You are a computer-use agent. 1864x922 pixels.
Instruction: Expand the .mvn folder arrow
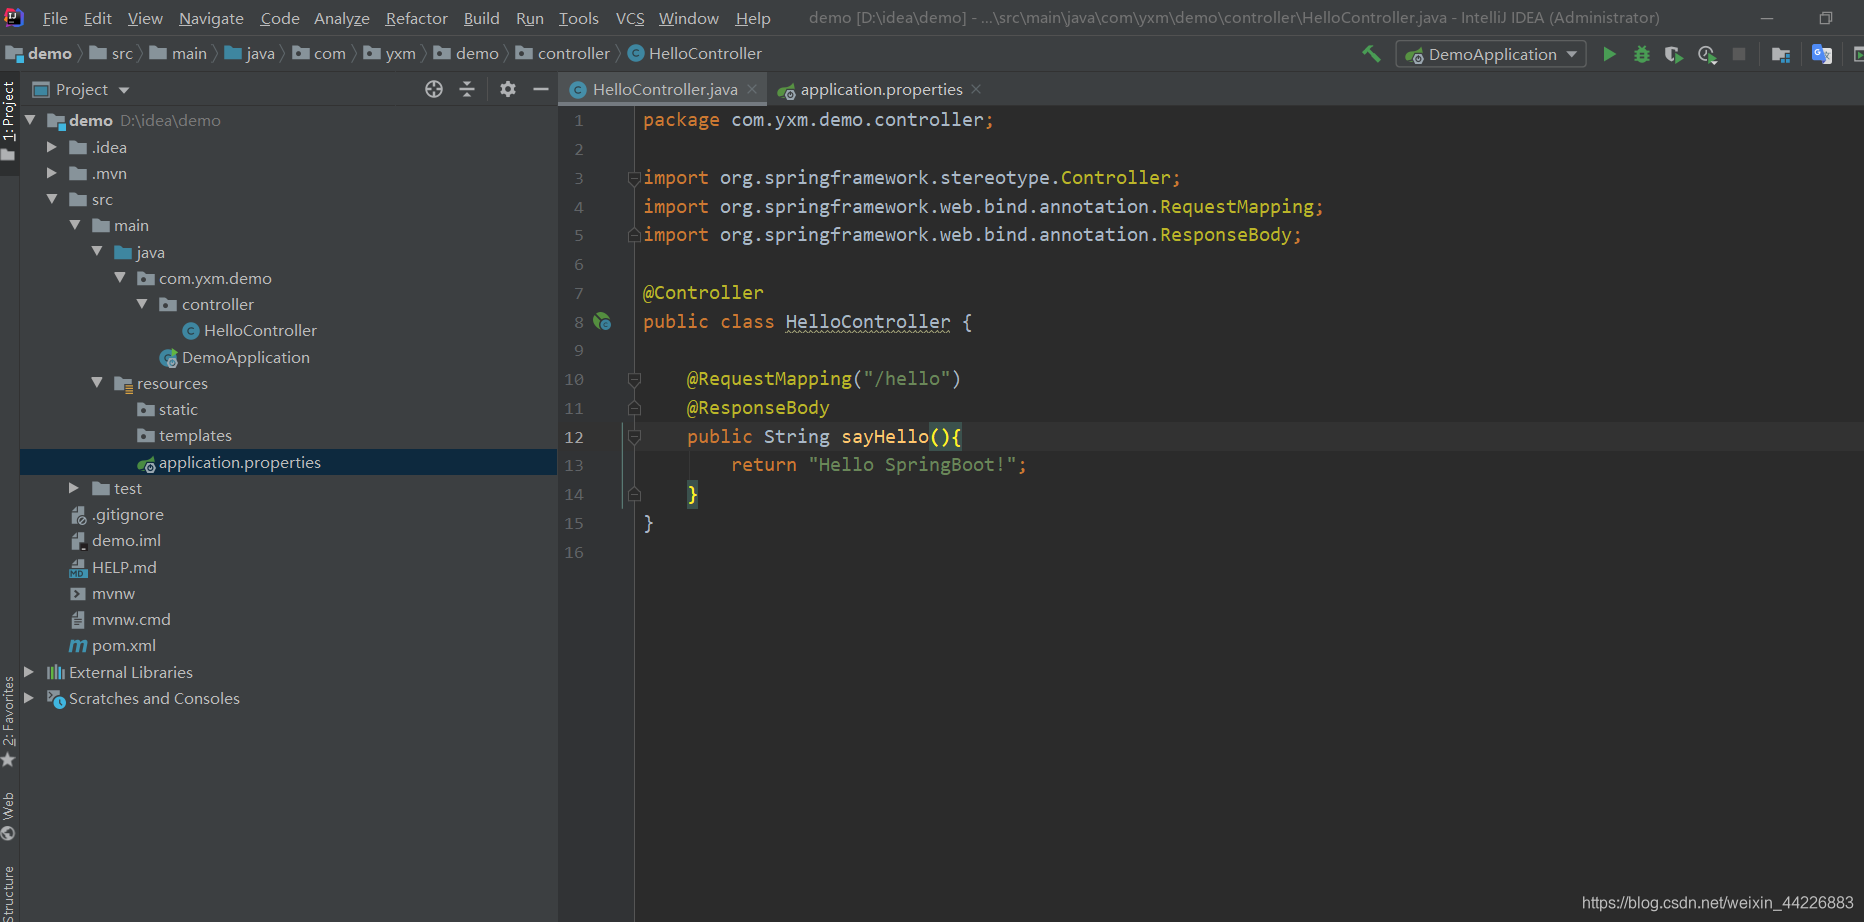click(x=52, y=173)
